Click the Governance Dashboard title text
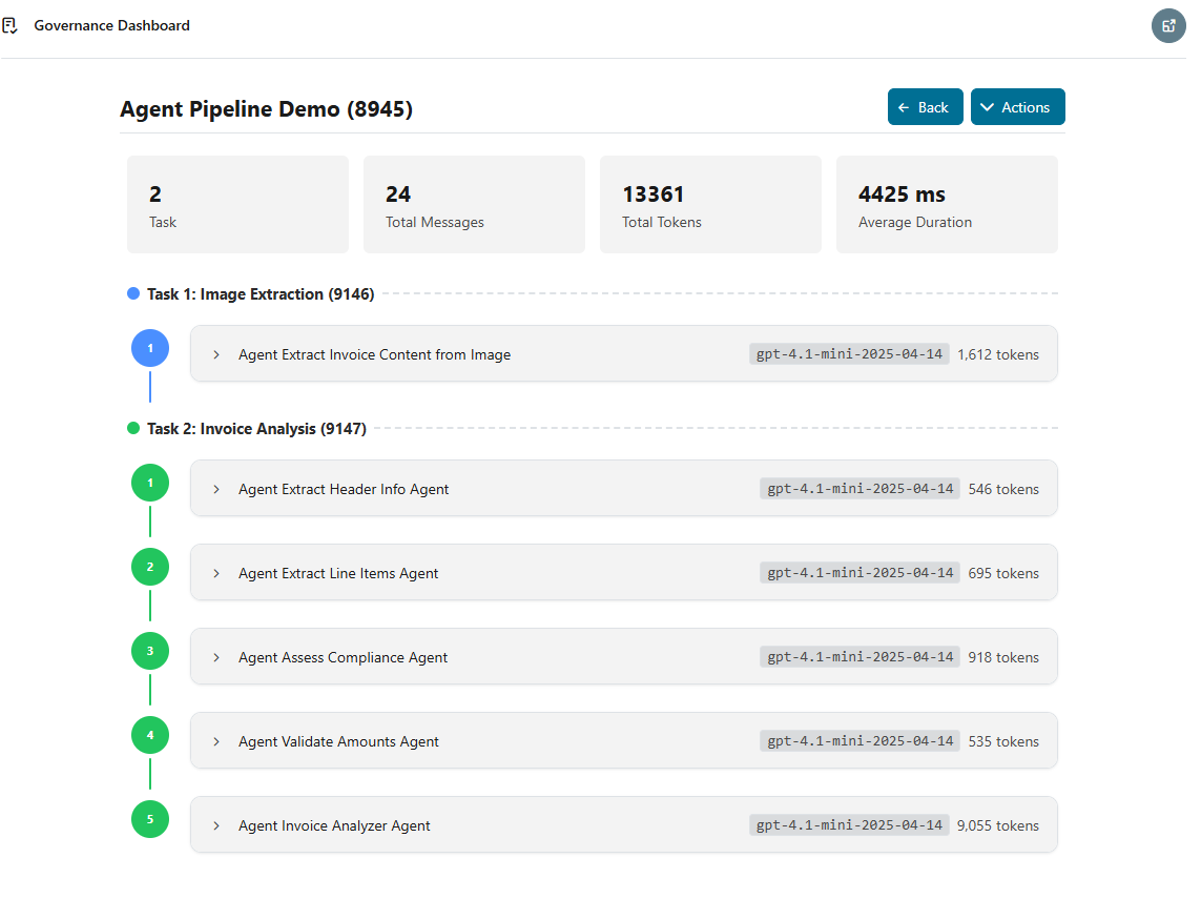The height and width of the screenshot is (920, 1201). click(x=112, y=26)
